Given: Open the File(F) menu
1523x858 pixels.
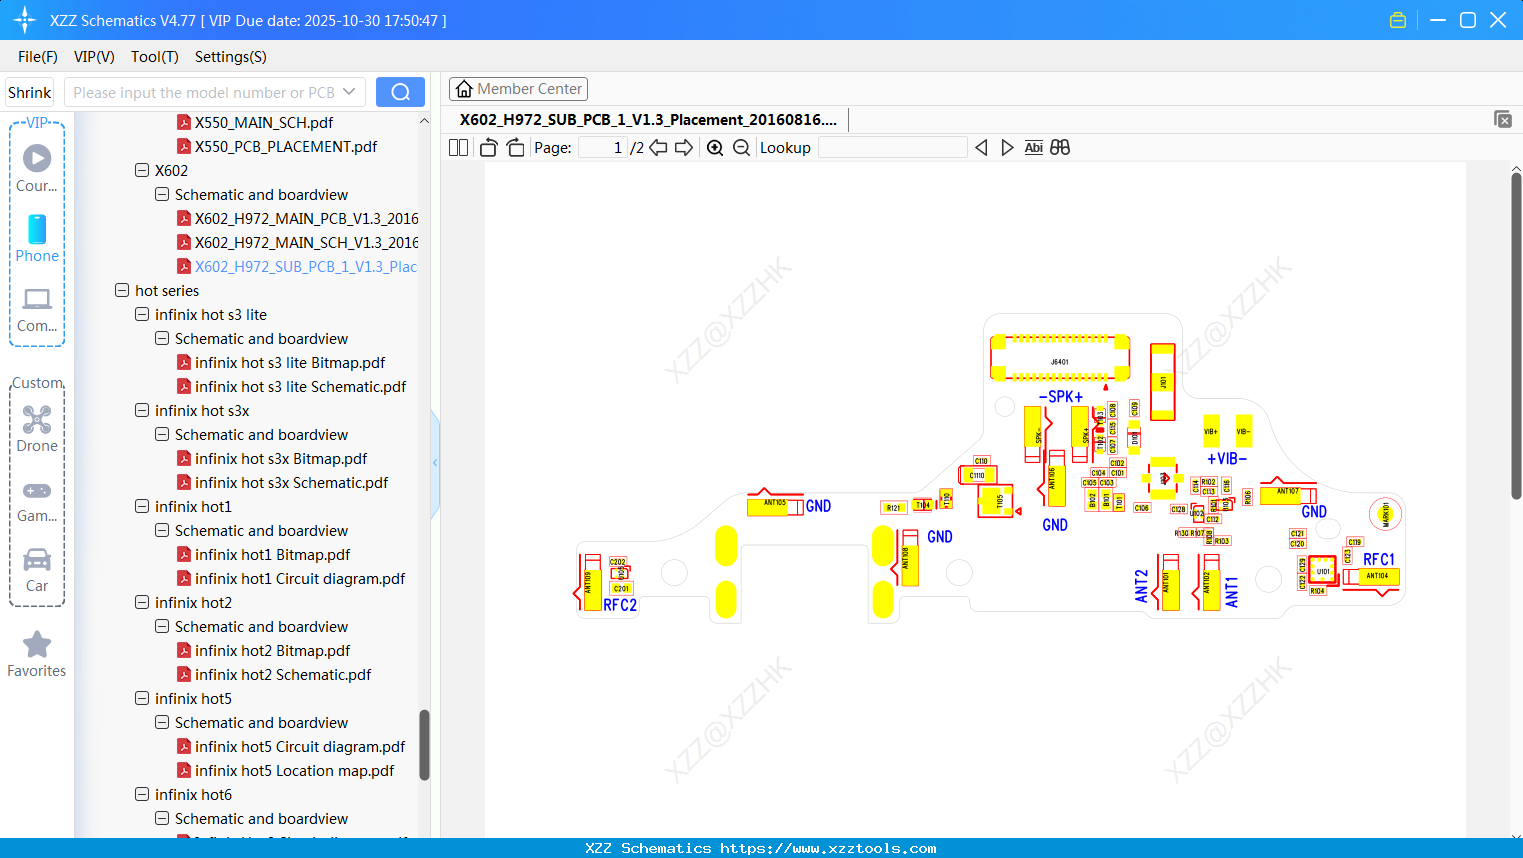Looking at the screenshot, I should (x=38, y=57).
